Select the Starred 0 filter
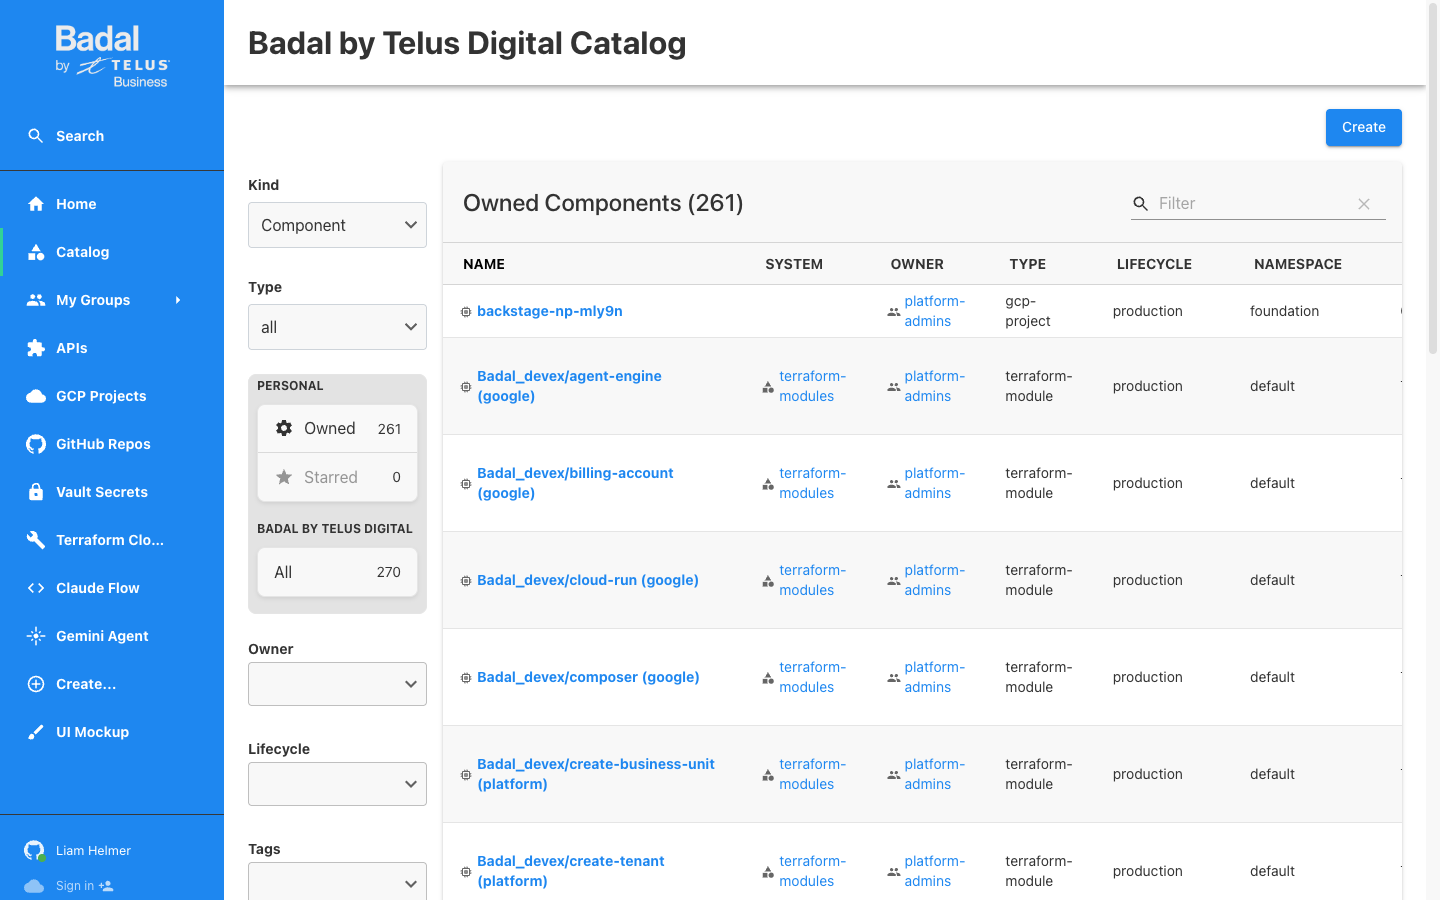Image resolution: width=1440 pixels, height=900 pixels. pos(337,477)
